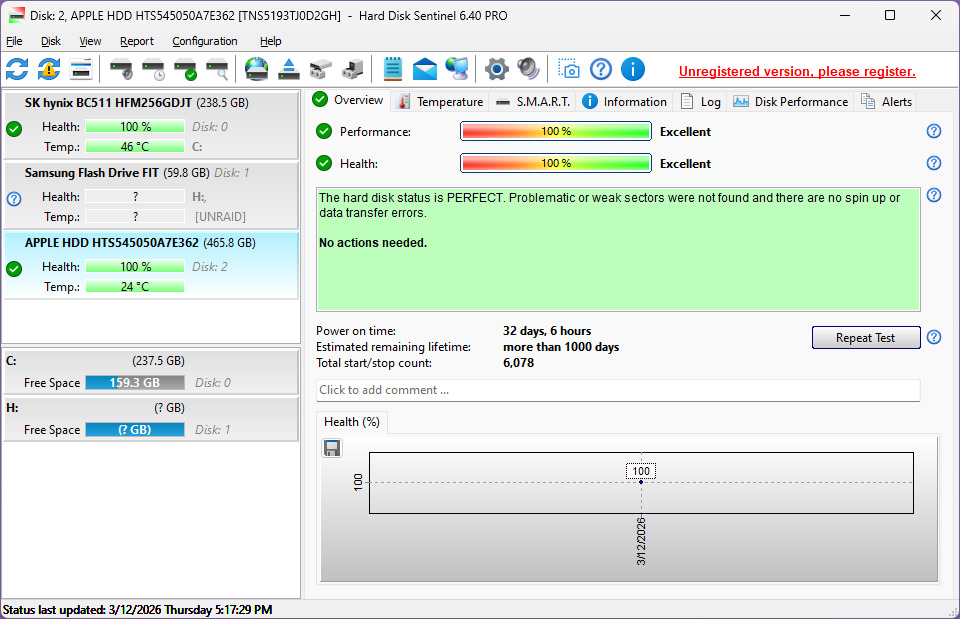
Task: Select Samsung Flash Drive FIT disk entry
Action: (151, 195)
